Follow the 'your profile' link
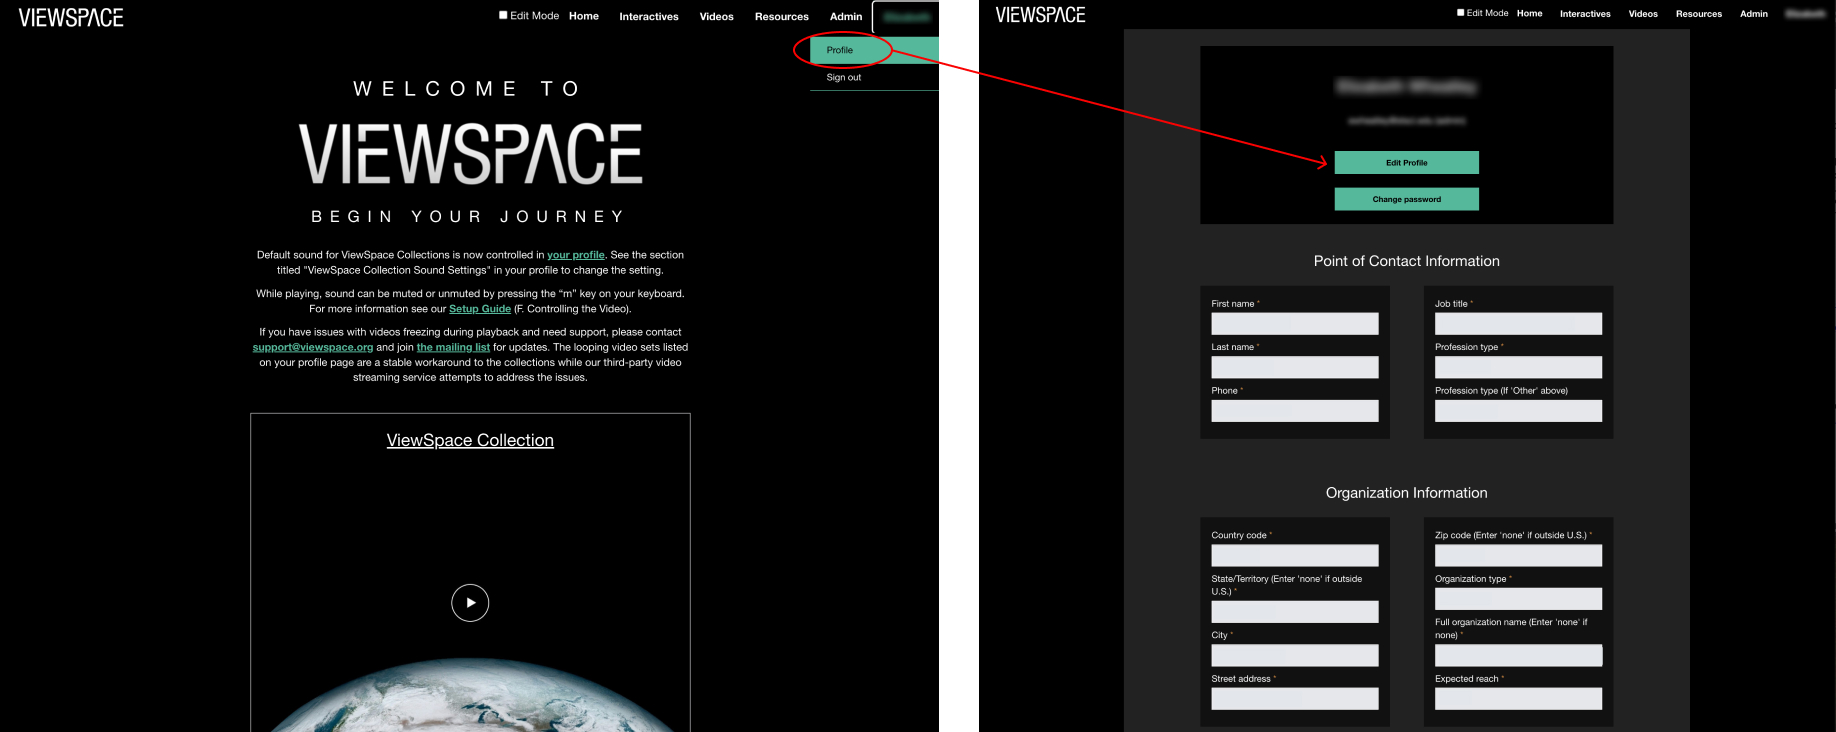This screenshot has width=1836, height=732. click(576, 255)
